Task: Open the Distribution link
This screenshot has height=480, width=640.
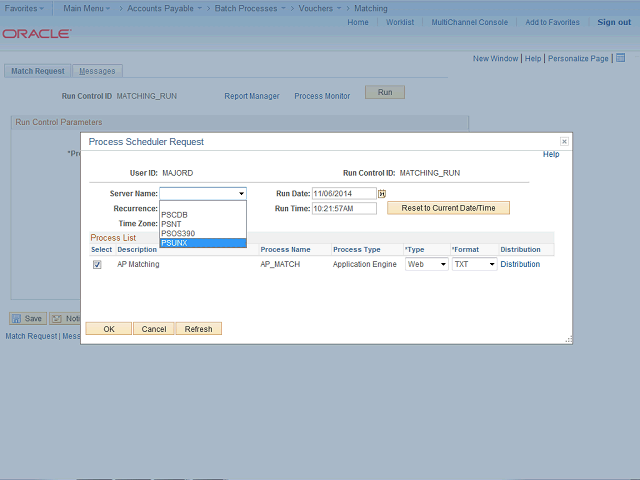Action: [x=520, y=264]
